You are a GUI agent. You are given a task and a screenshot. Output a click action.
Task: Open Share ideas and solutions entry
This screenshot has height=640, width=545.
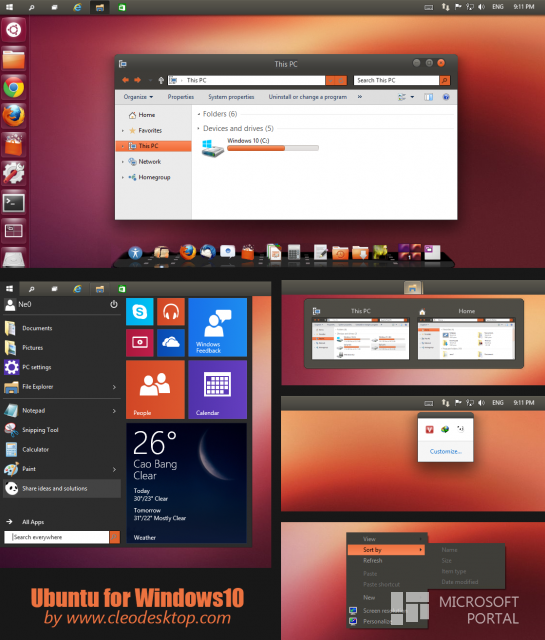(x=62, y=489)
